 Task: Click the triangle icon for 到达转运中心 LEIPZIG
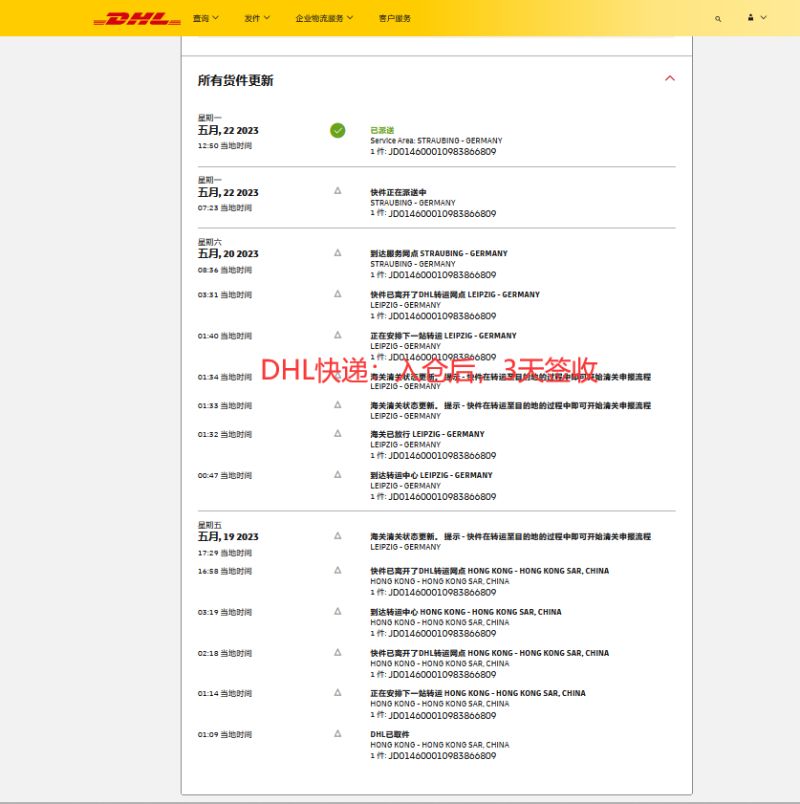pyautogui.click(x=337, y=474)
